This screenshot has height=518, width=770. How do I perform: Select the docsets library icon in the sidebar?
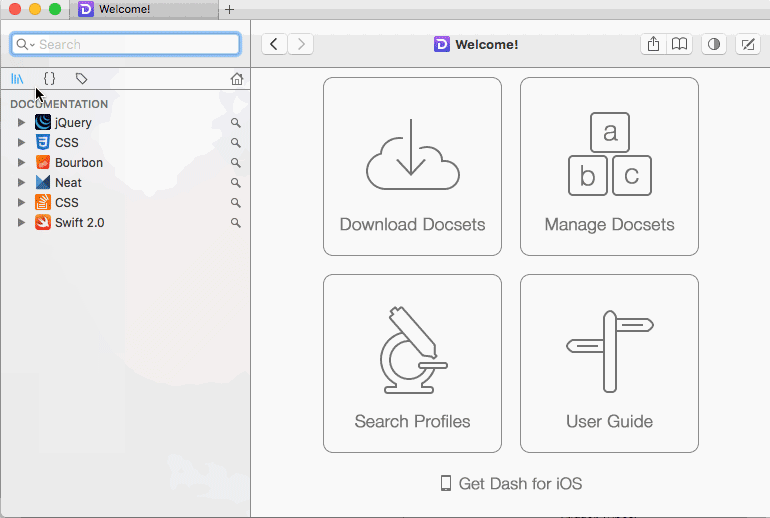[x=17, y=79]
